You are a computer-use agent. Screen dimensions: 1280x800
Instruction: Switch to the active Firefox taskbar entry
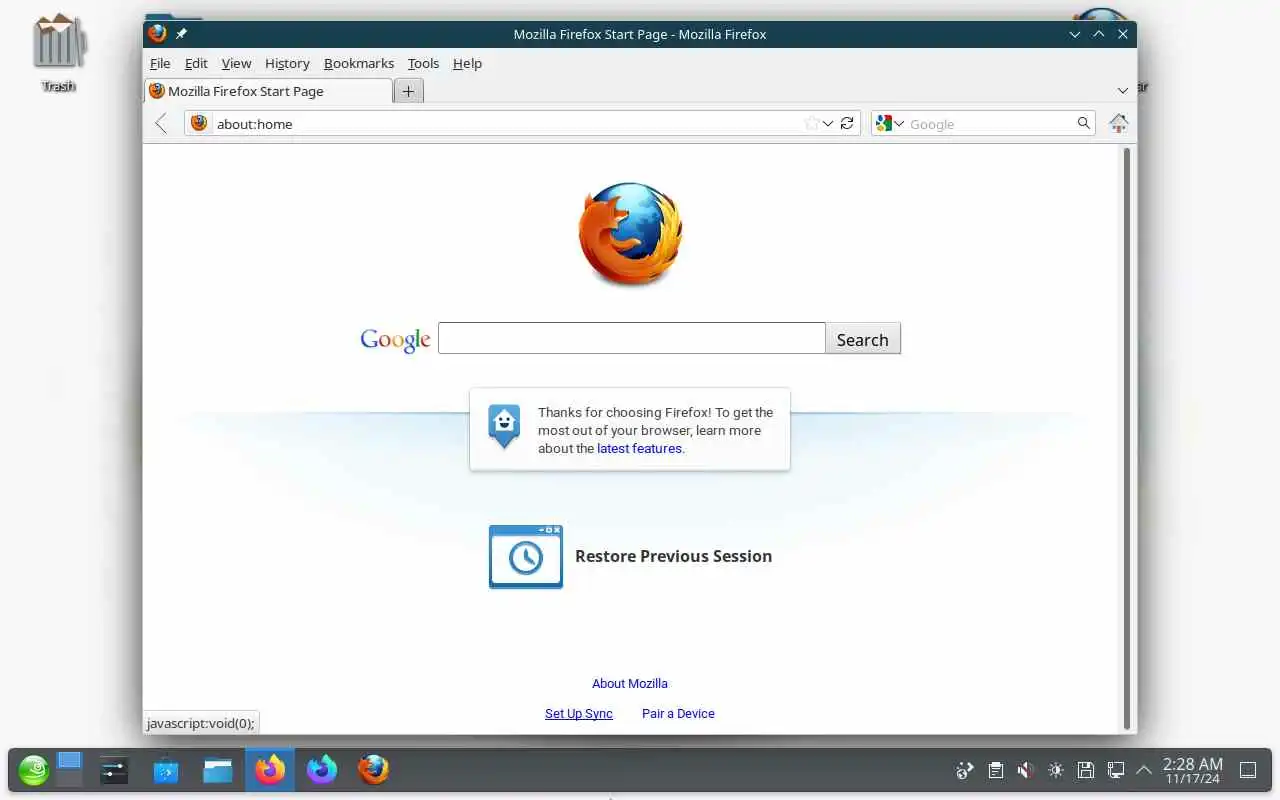pyautogui.click(x=270, y=769)
